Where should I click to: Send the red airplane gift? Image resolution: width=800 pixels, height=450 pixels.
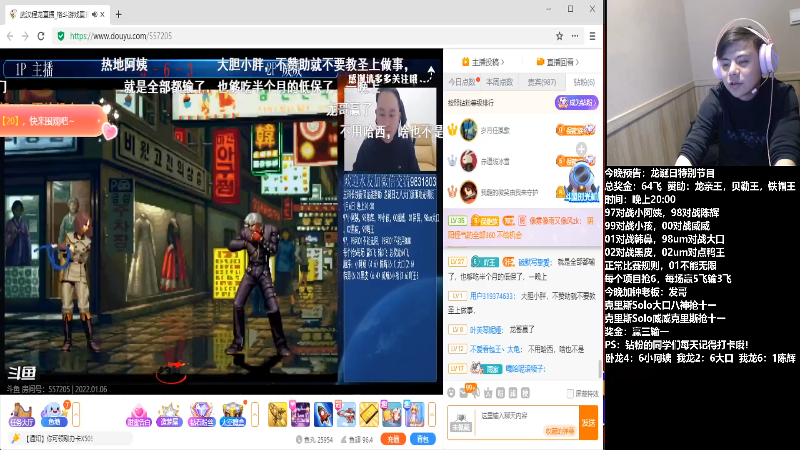[346, 414]
